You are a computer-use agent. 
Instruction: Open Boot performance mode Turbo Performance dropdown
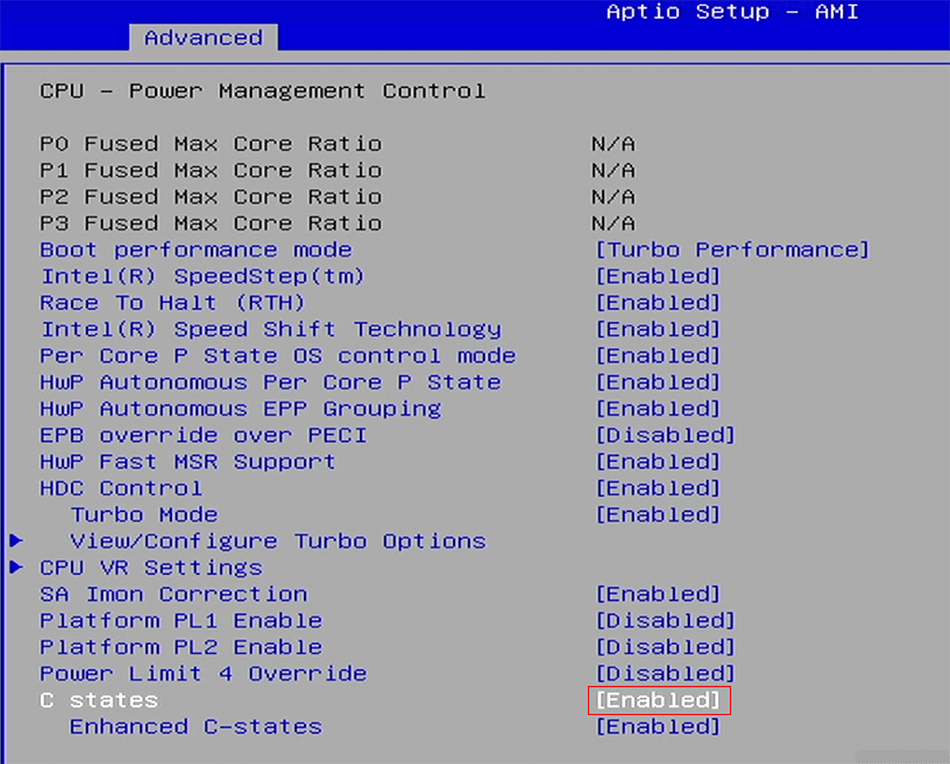click(732, 250)
